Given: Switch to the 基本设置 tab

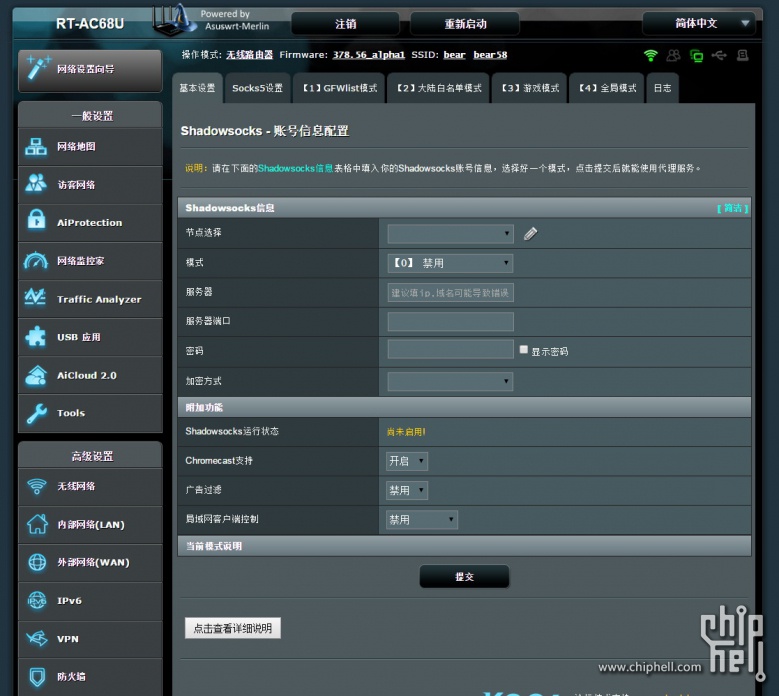Looking at the screenshot, I should coord(197,88).
